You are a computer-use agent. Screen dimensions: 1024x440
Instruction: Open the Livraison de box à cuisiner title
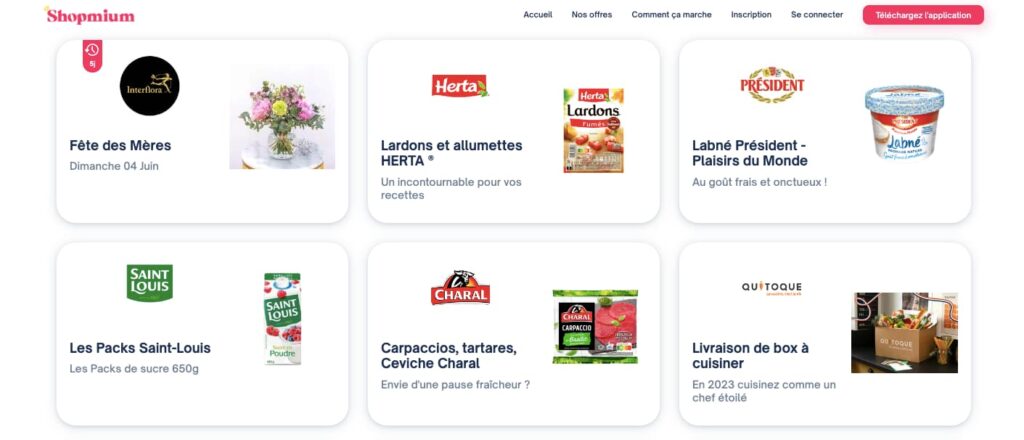click(x=750, y=355)
